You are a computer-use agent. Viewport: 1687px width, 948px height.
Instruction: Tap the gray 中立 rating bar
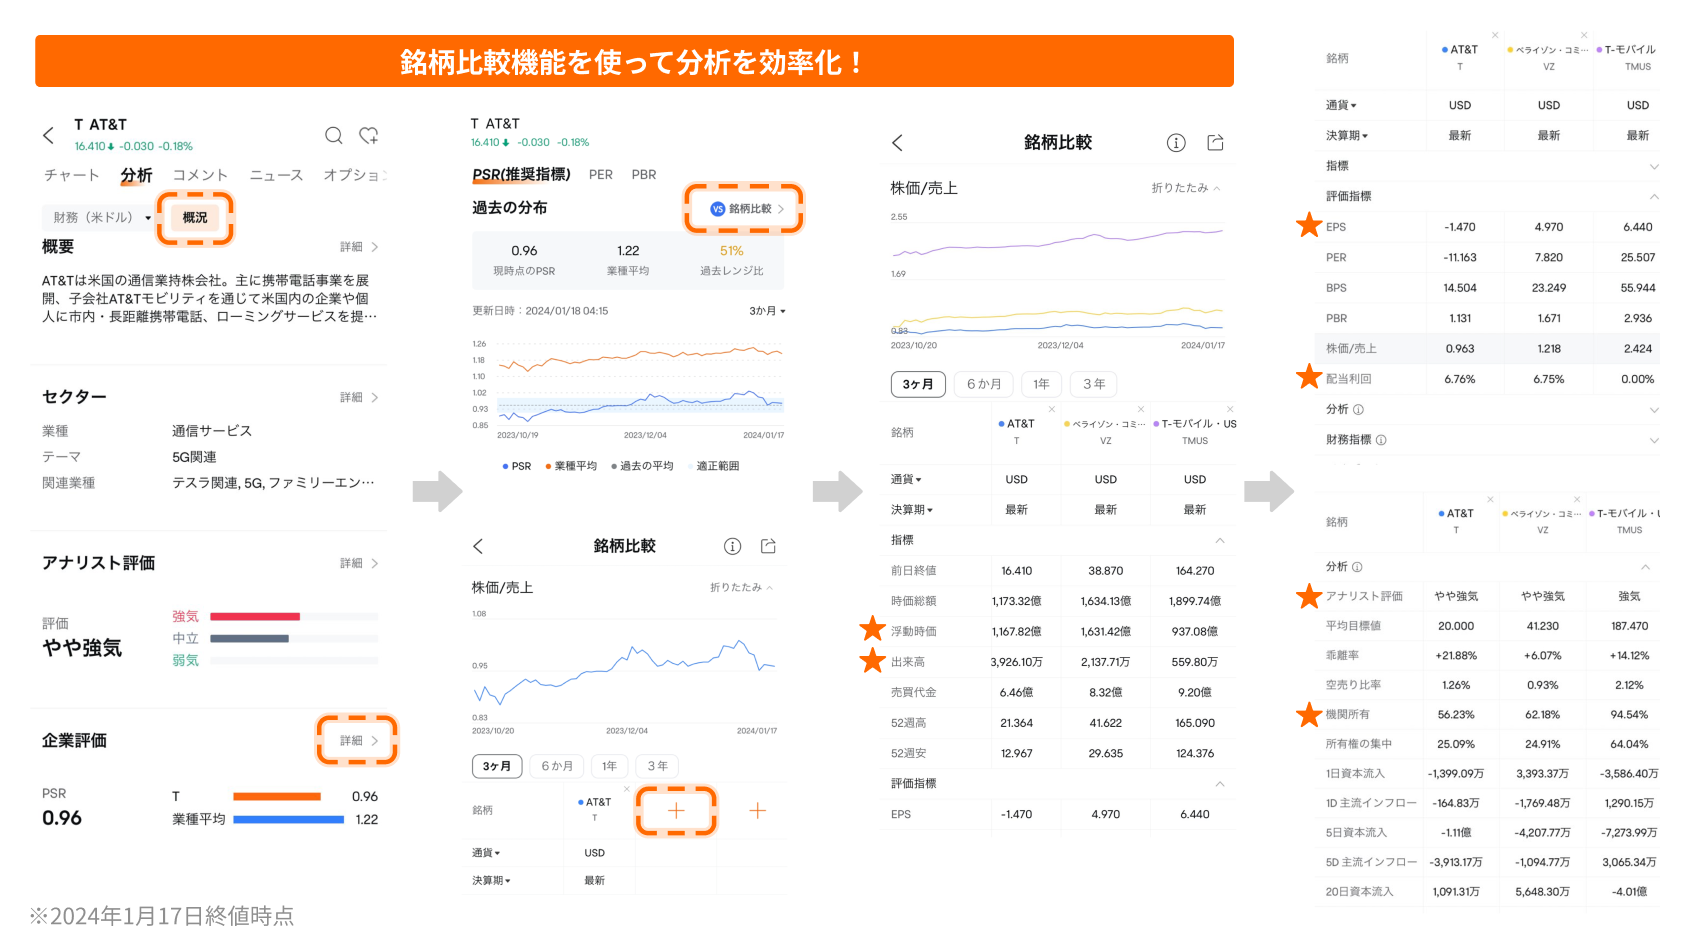pyautogui.click(x=249, y=639)
